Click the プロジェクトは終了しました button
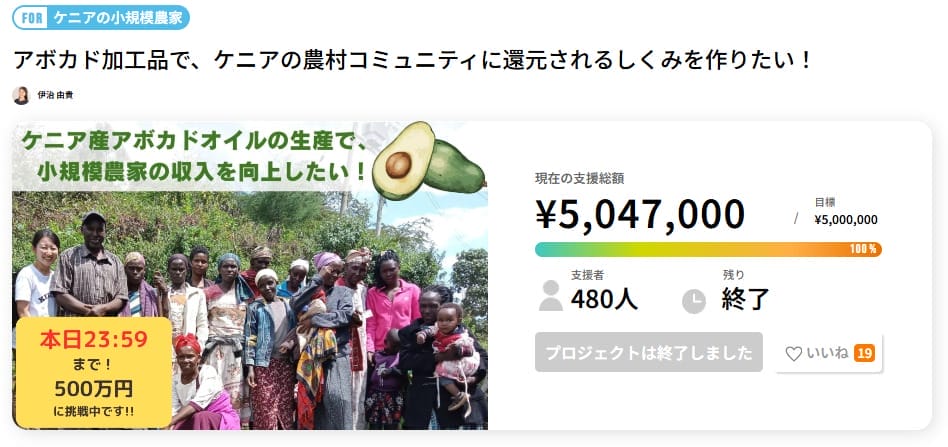948x447 pixels. [x=649, y=353]
